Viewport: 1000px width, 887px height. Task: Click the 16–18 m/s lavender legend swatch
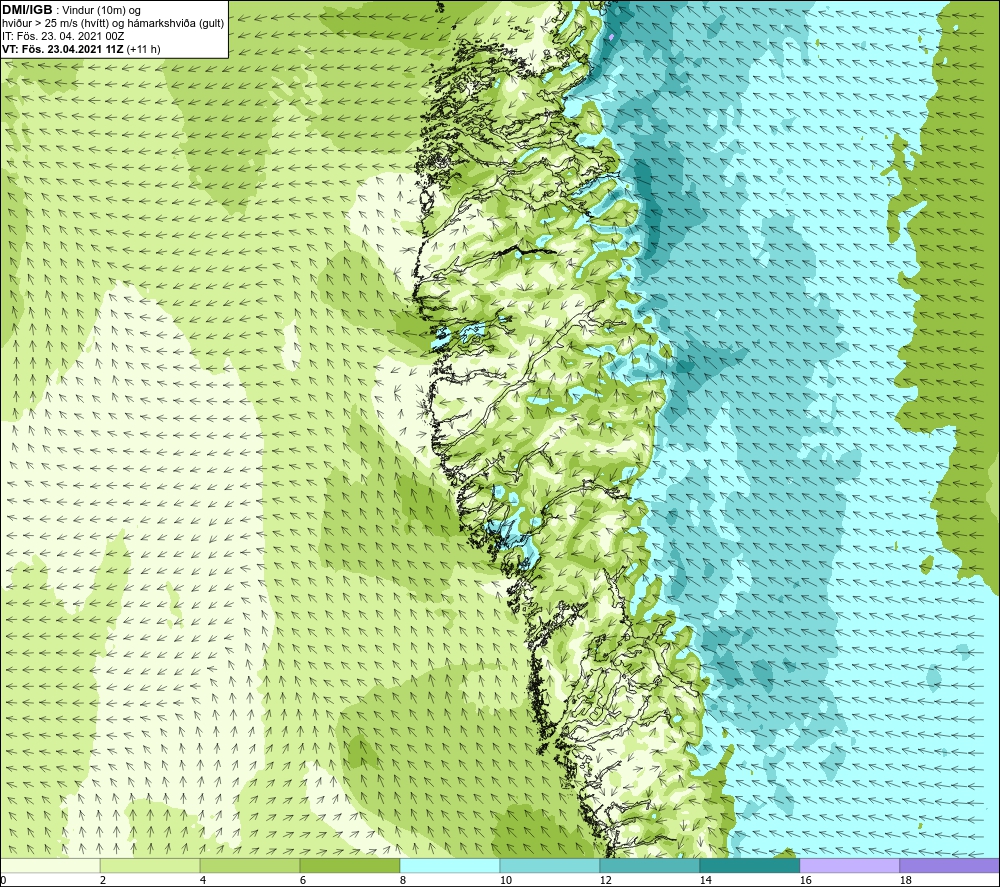click(849, 866)
